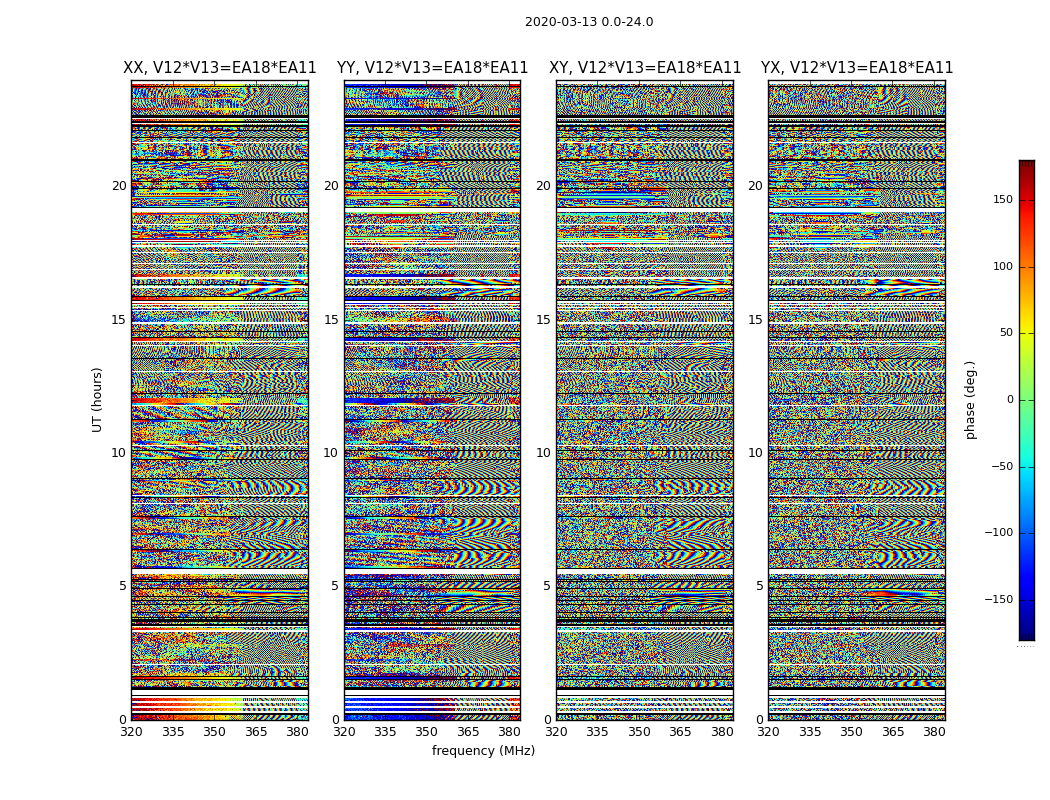Click the XY, V12*V13=EA18*EA11 panel title
Screen dimensions: 1050x800
coord(645,68)
